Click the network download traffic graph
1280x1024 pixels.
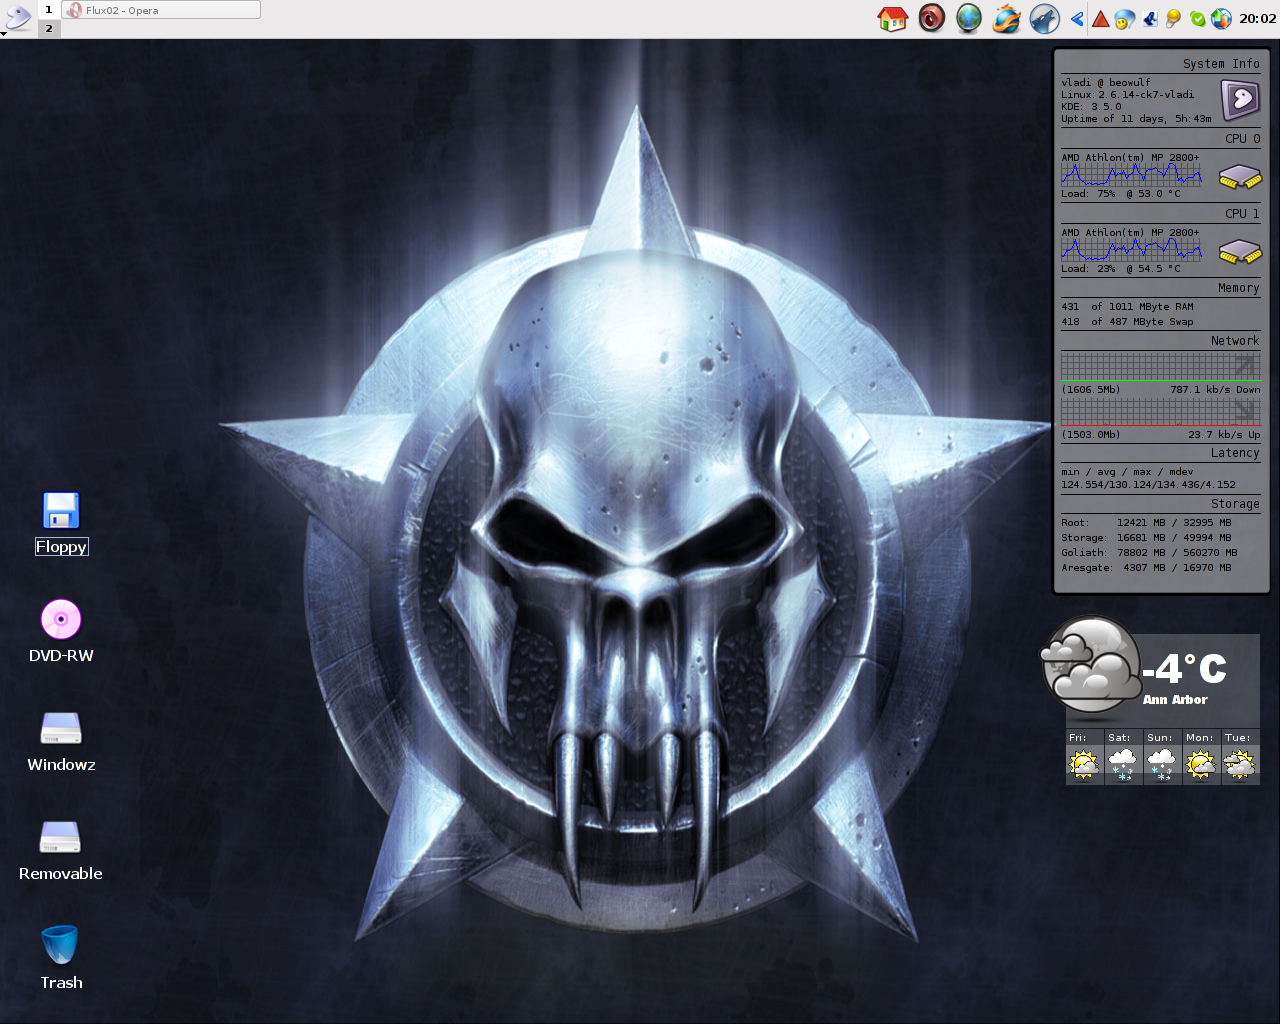(x=1161, y=366)
